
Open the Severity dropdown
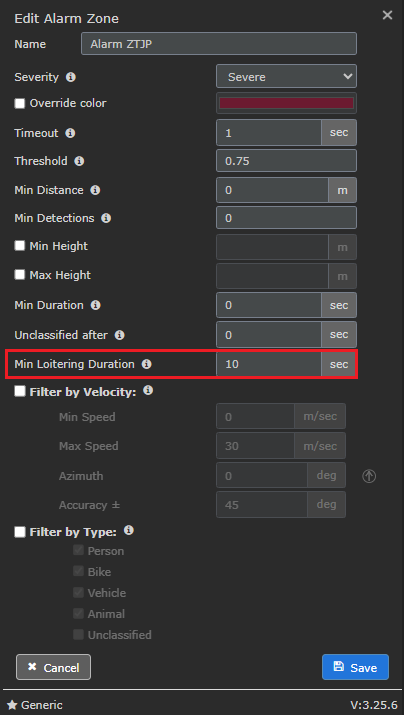[286, 76]
